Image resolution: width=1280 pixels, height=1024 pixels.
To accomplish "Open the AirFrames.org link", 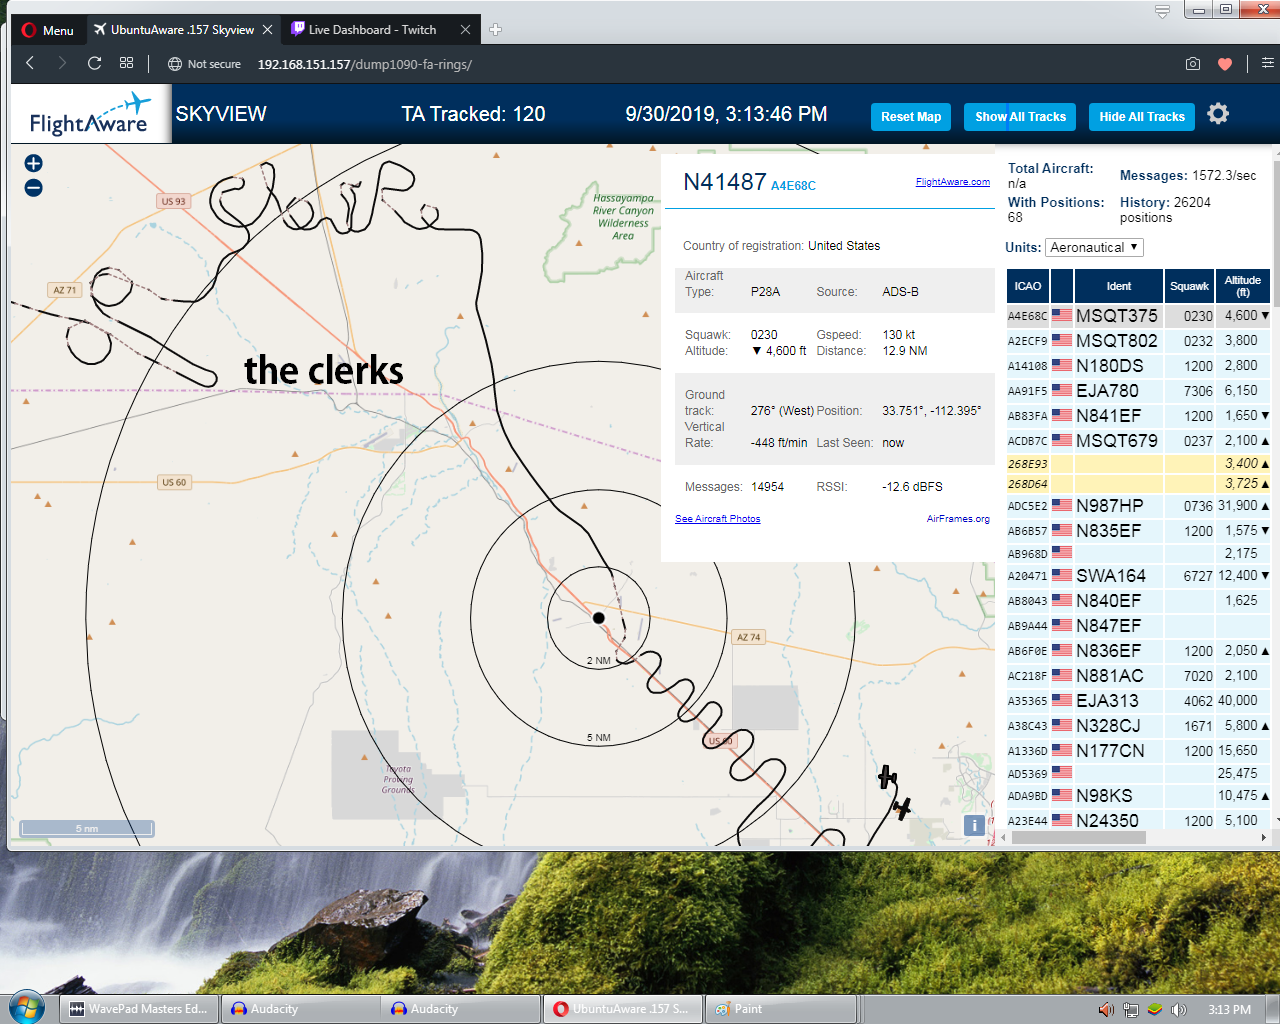I will pos(958,519).
